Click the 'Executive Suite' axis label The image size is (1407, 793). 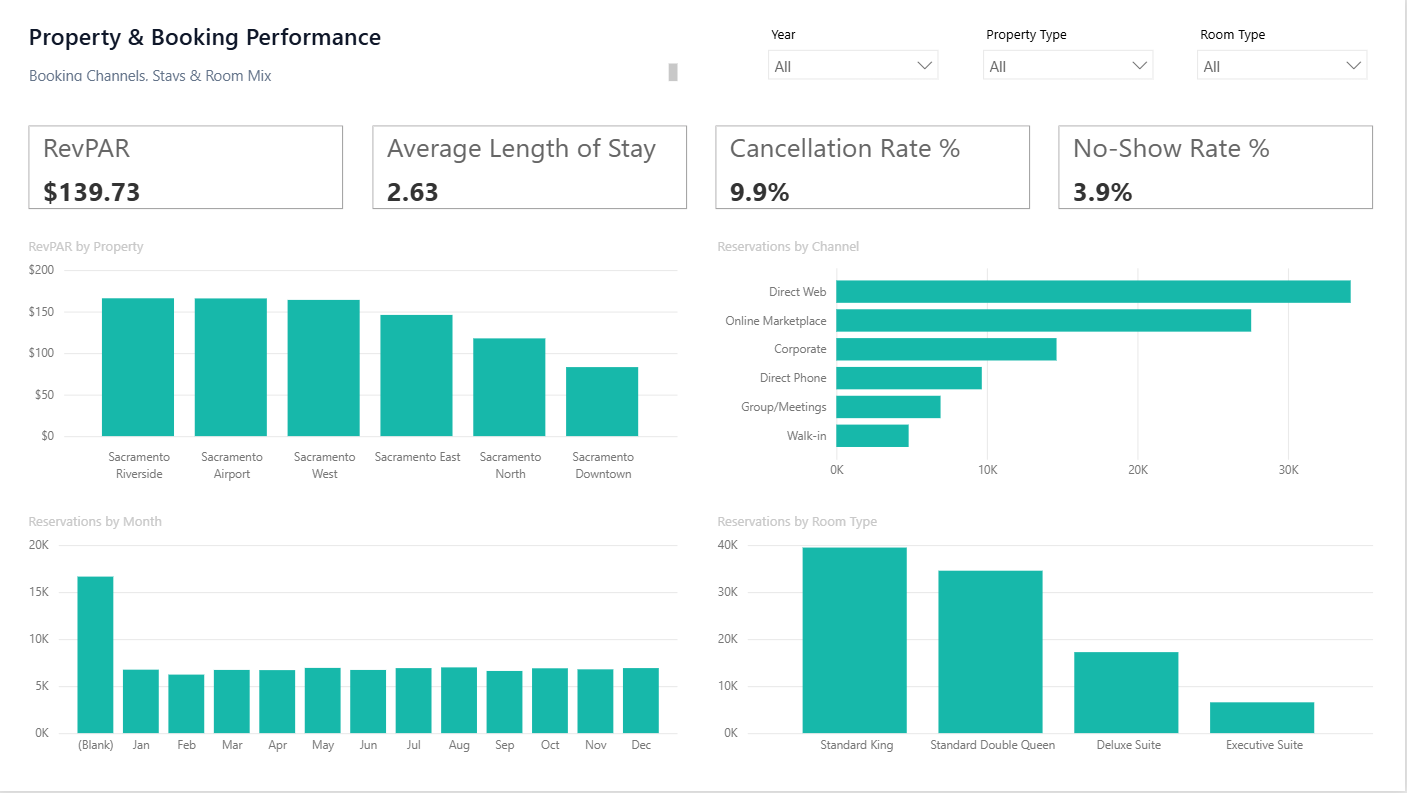(x=1264, y=745)
